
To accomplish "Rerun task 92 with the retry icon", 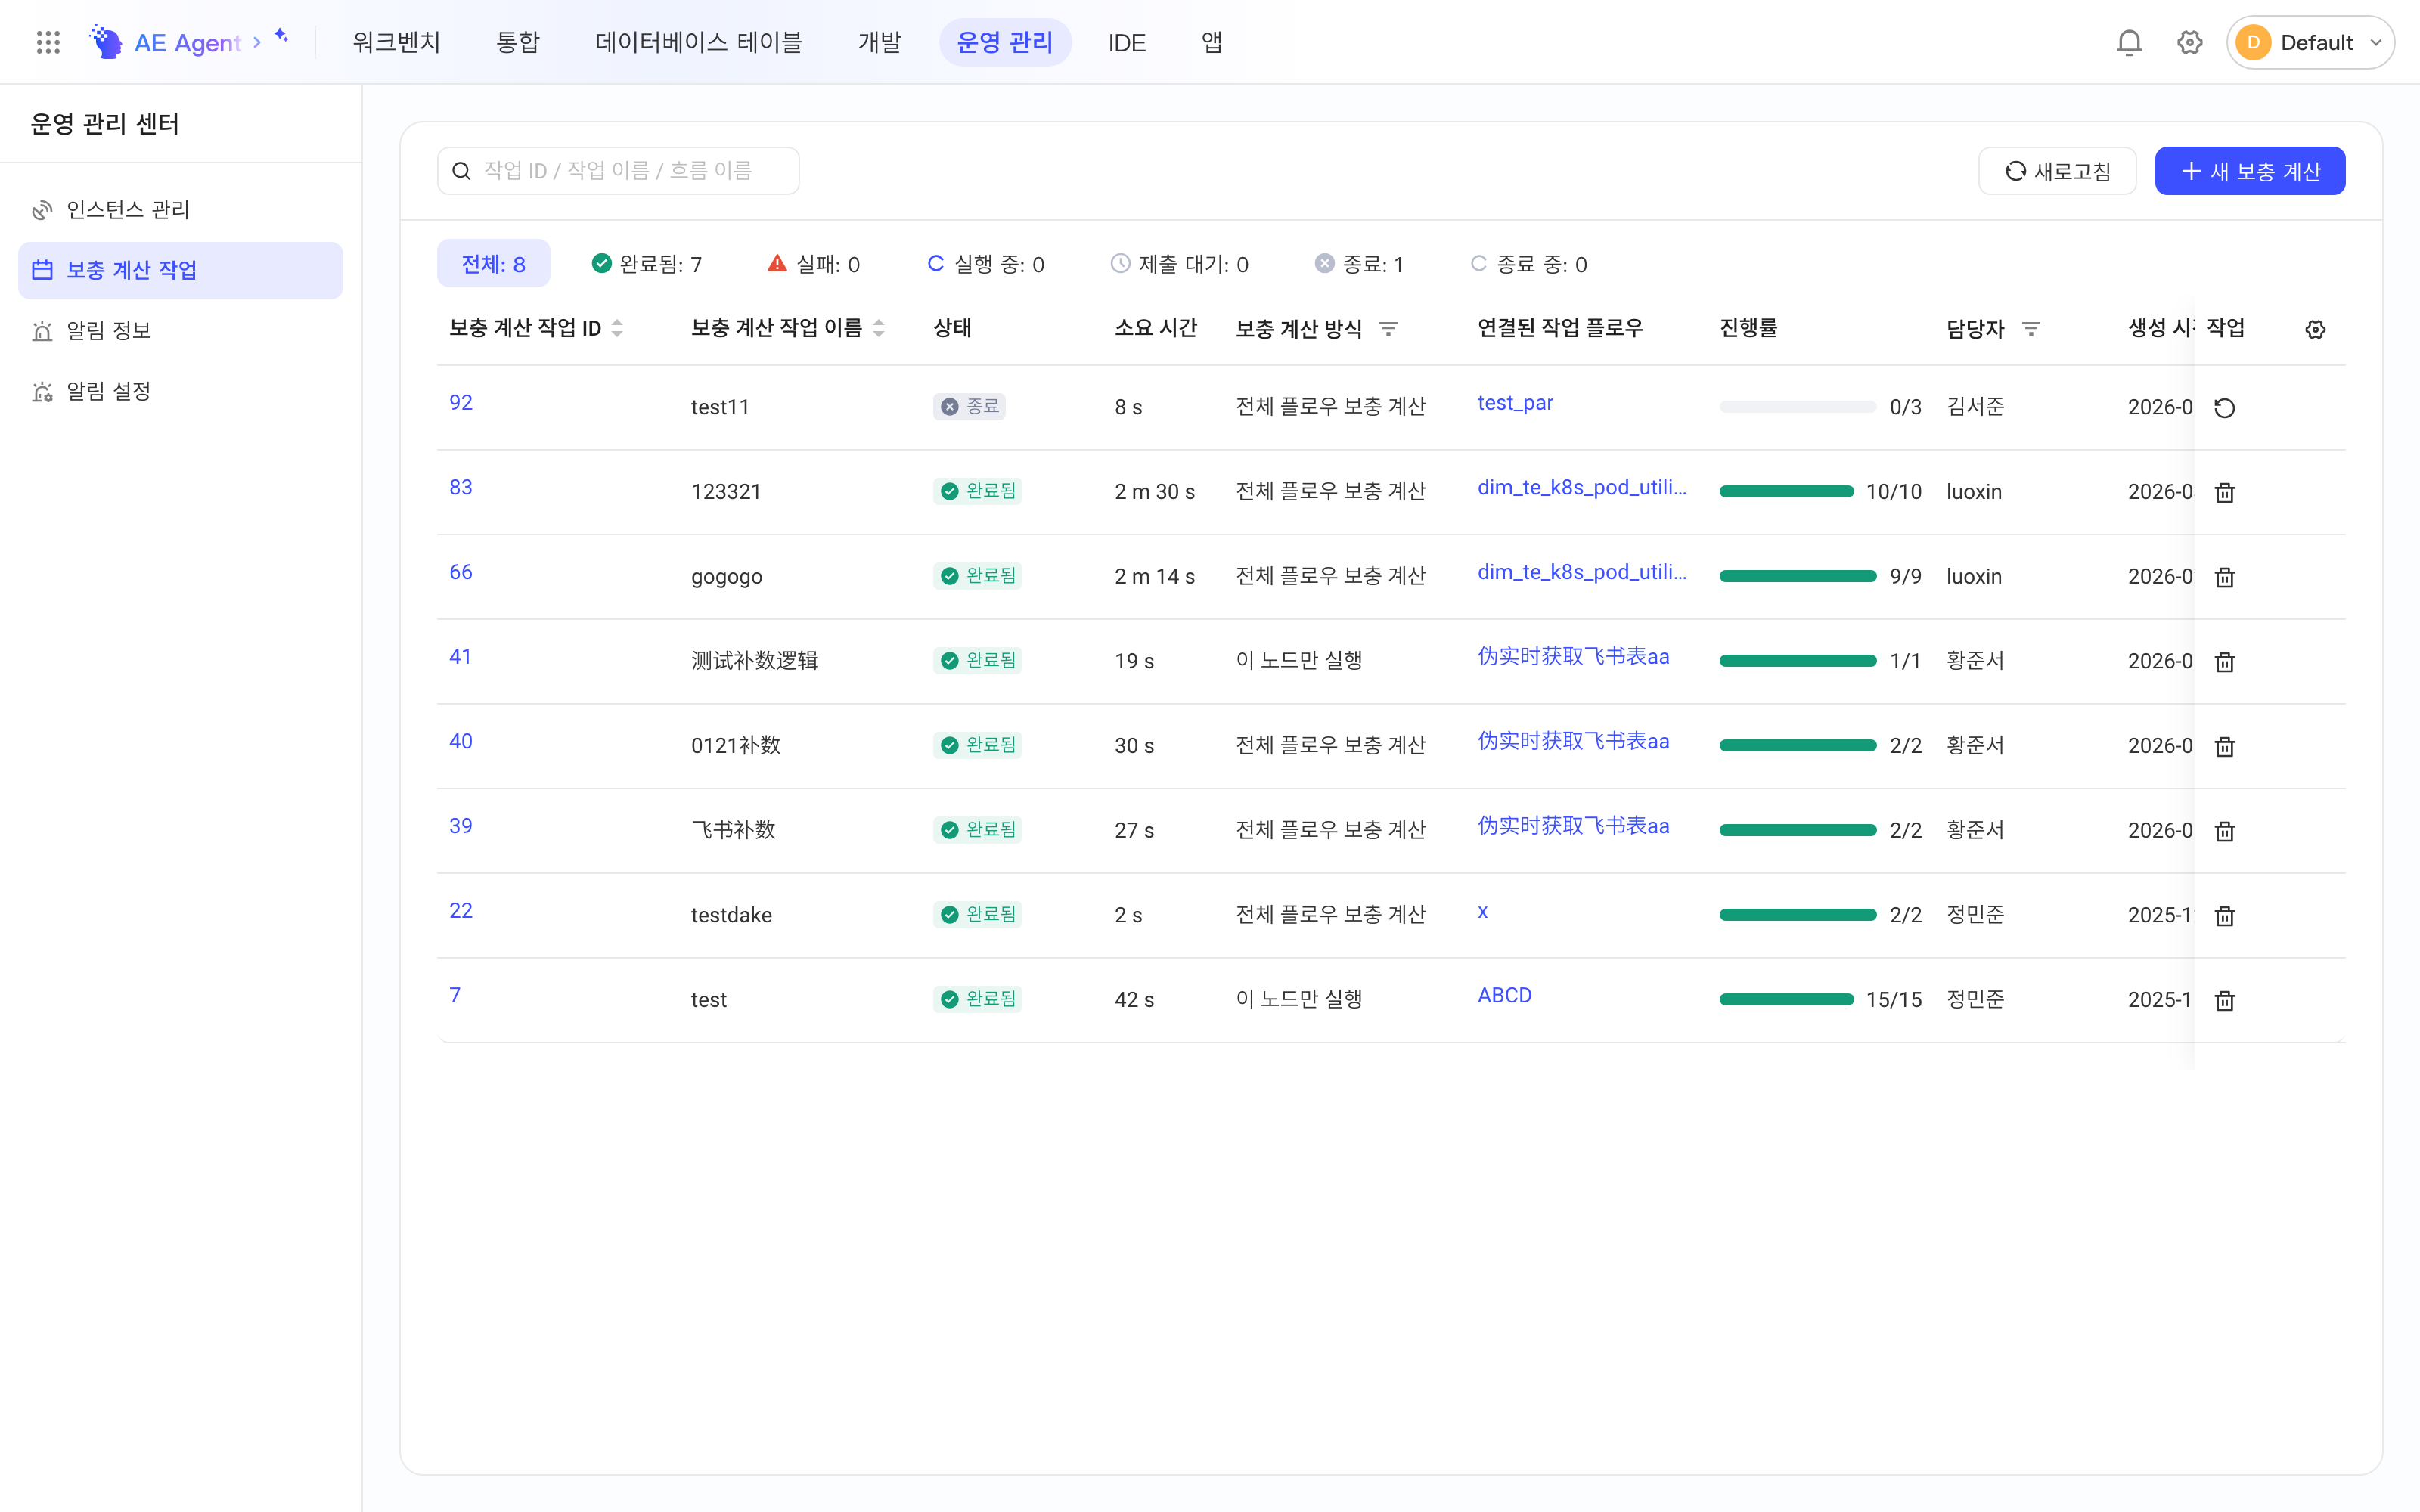I will (x=2224, y=407).
